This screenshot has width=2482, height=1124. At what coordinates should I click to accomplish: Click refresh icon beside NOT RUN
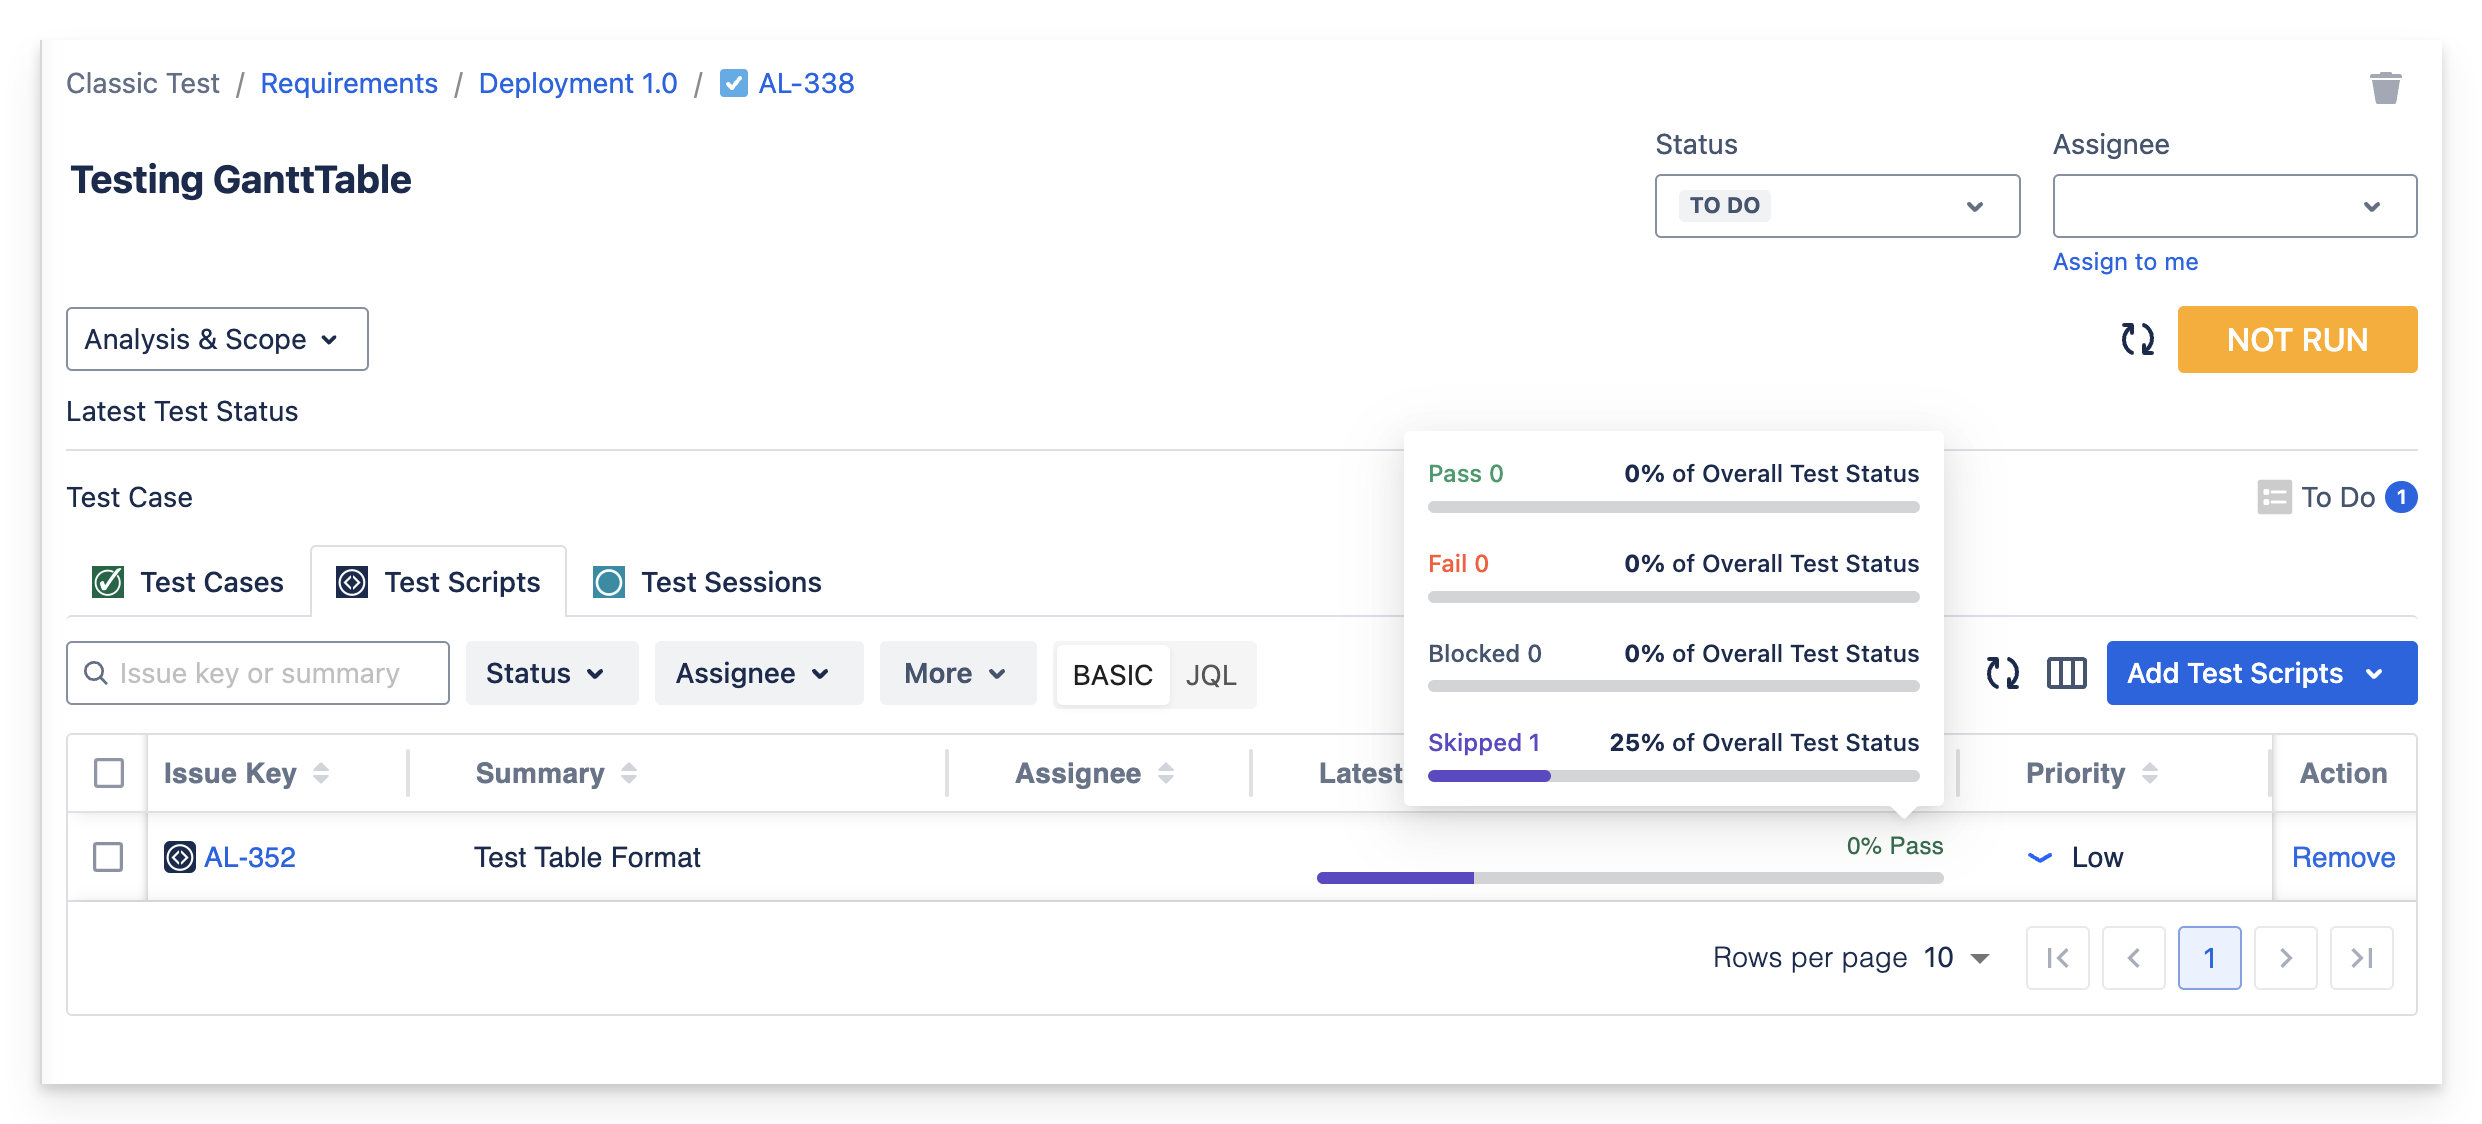(x=2137, y=339)
